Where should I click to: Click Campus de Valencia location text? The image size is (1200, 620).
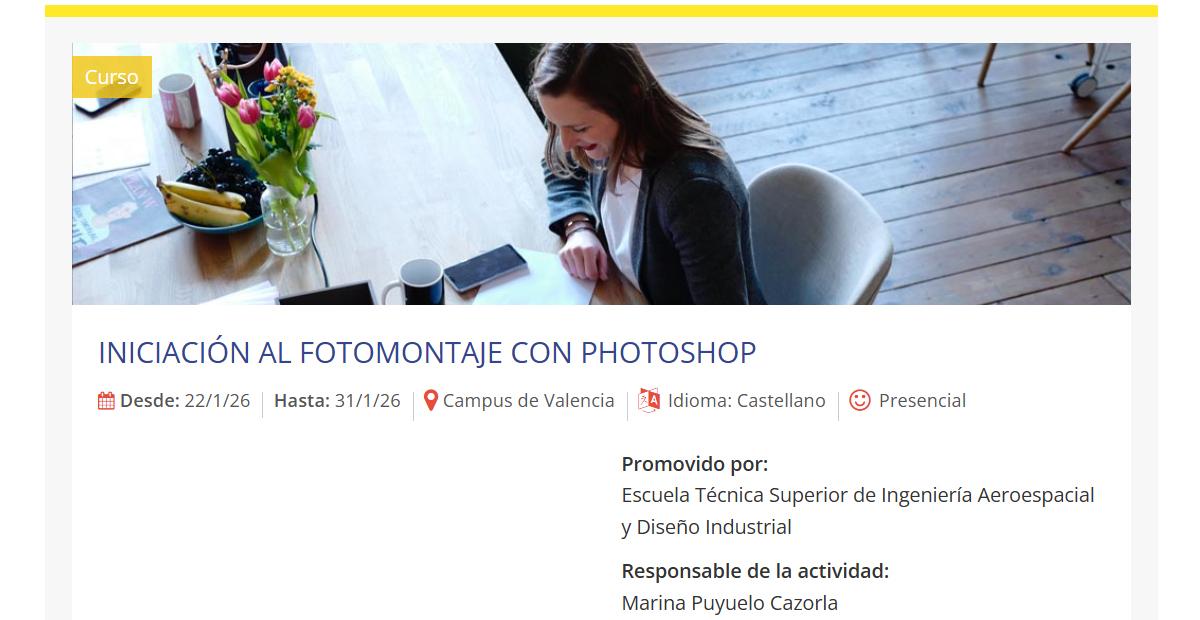click(529, 401)
